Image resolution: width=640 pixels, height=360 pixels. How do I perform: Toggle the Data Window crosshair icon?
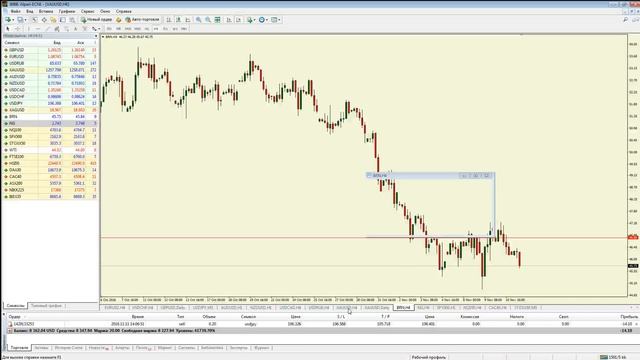(x=44, y=20)
